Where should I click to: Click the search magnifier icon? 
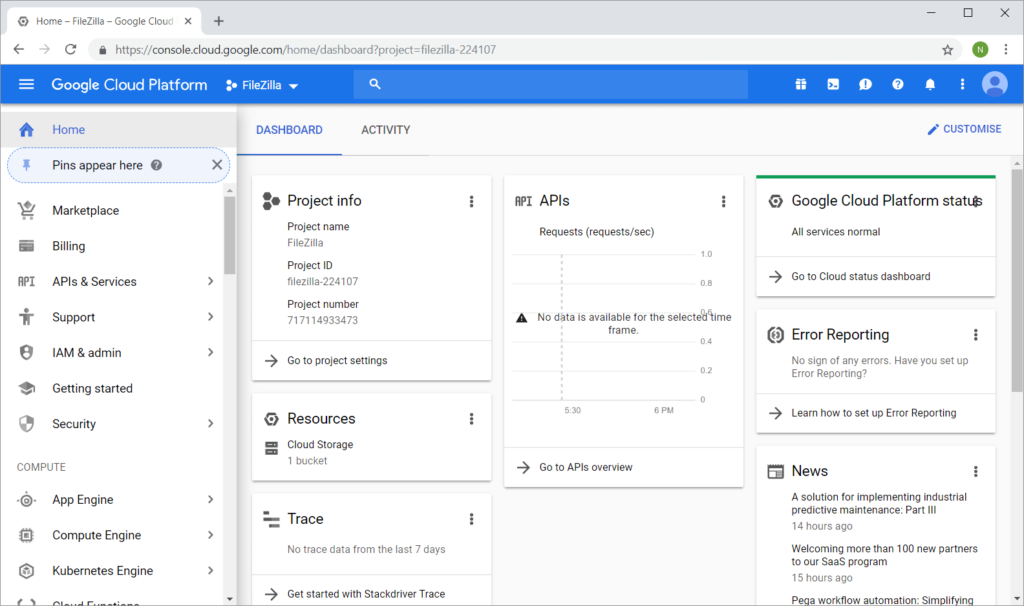pyautogui.click(x=375, y=84)
